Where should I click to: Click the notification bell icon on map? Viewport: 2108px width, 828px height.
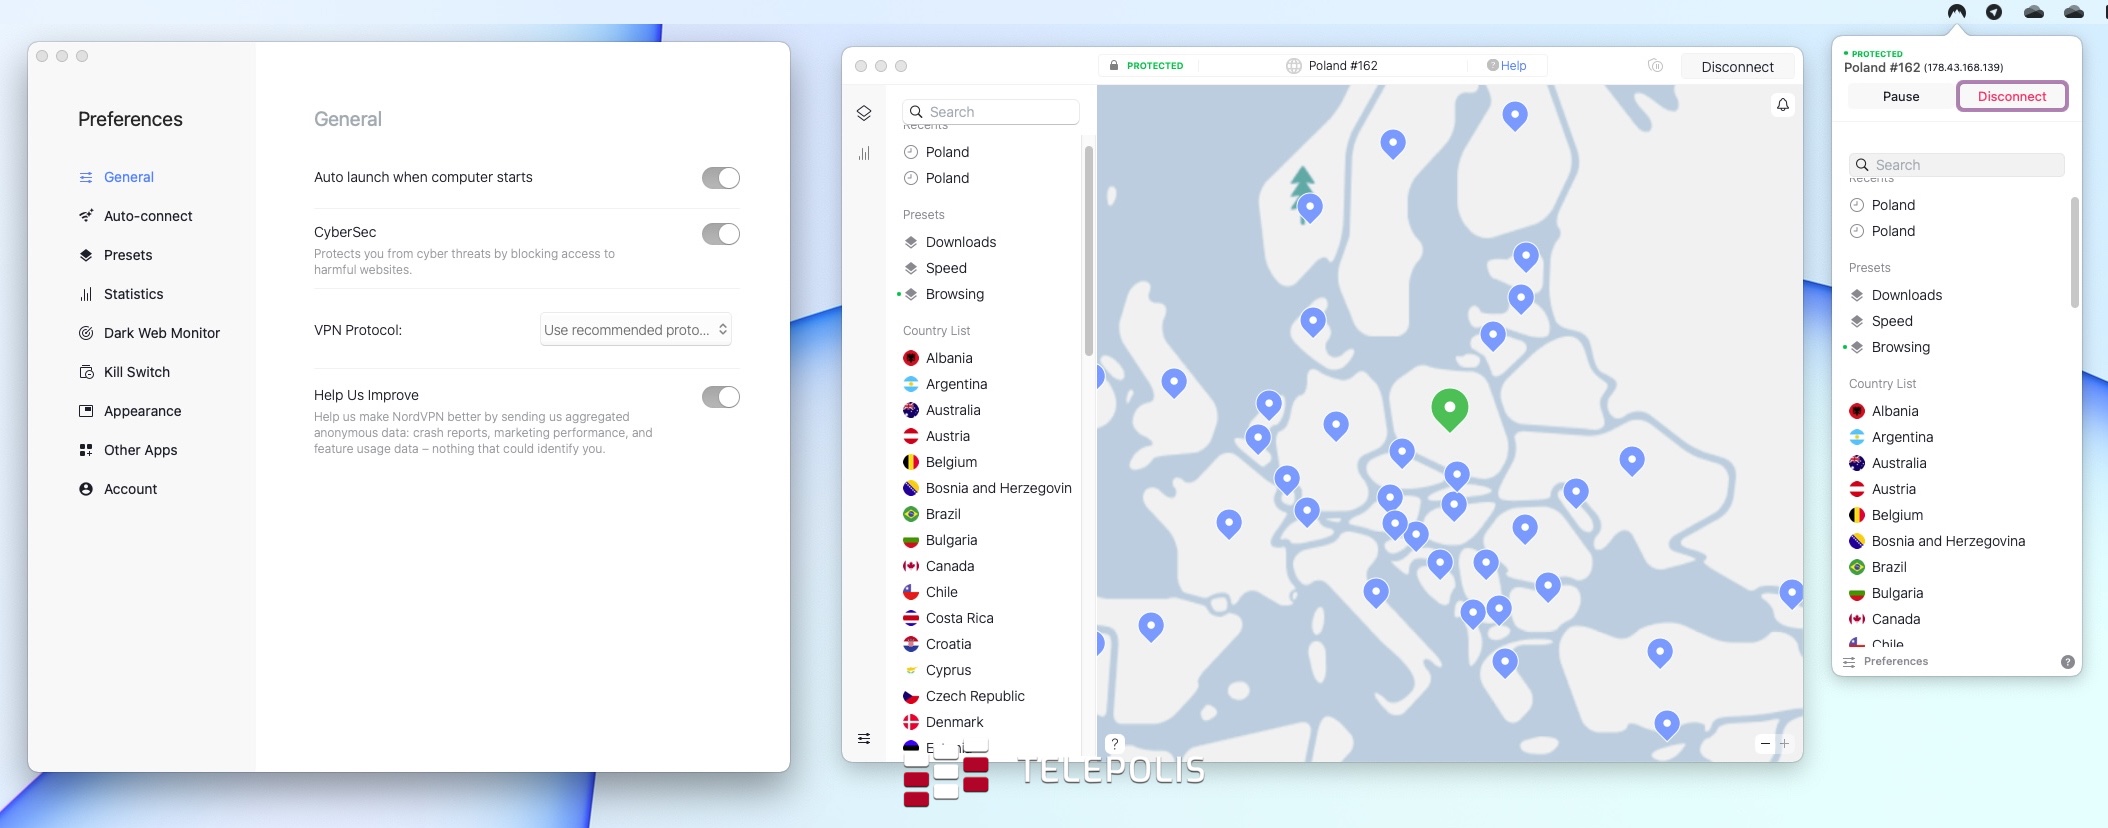pyautogui.click(x=1782, y=105)
